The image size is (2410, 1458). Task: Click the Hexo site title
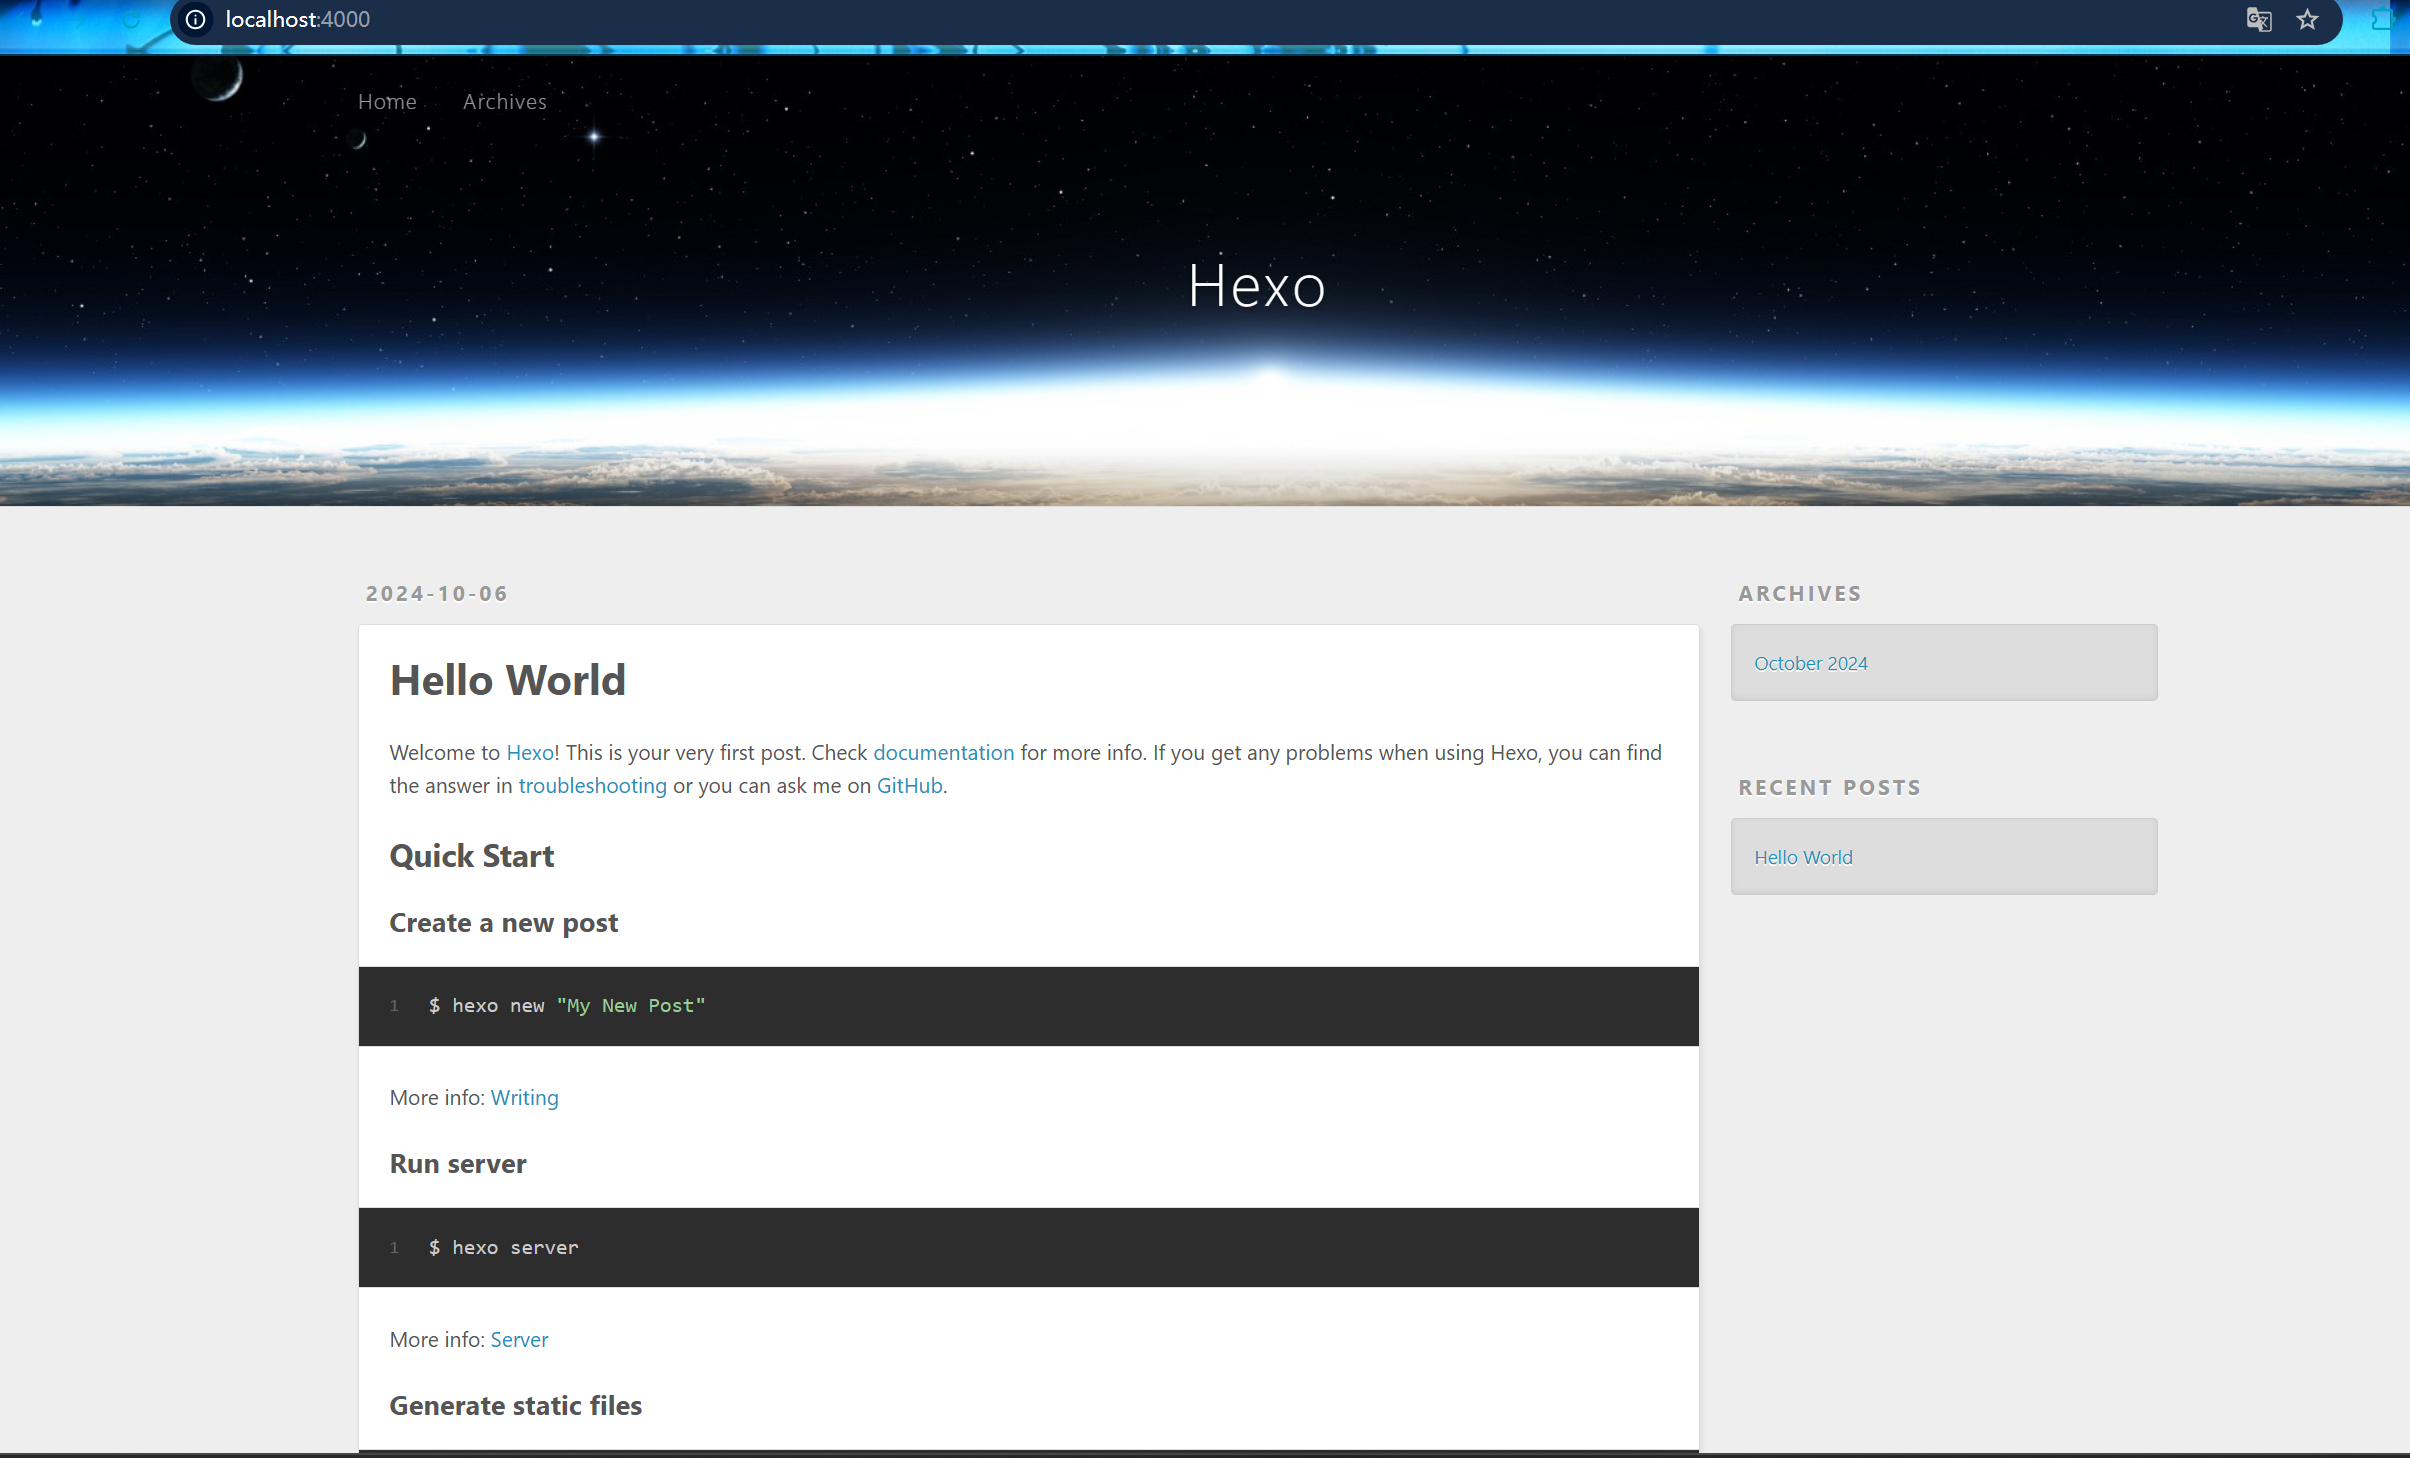click(x=1256, y=286)
